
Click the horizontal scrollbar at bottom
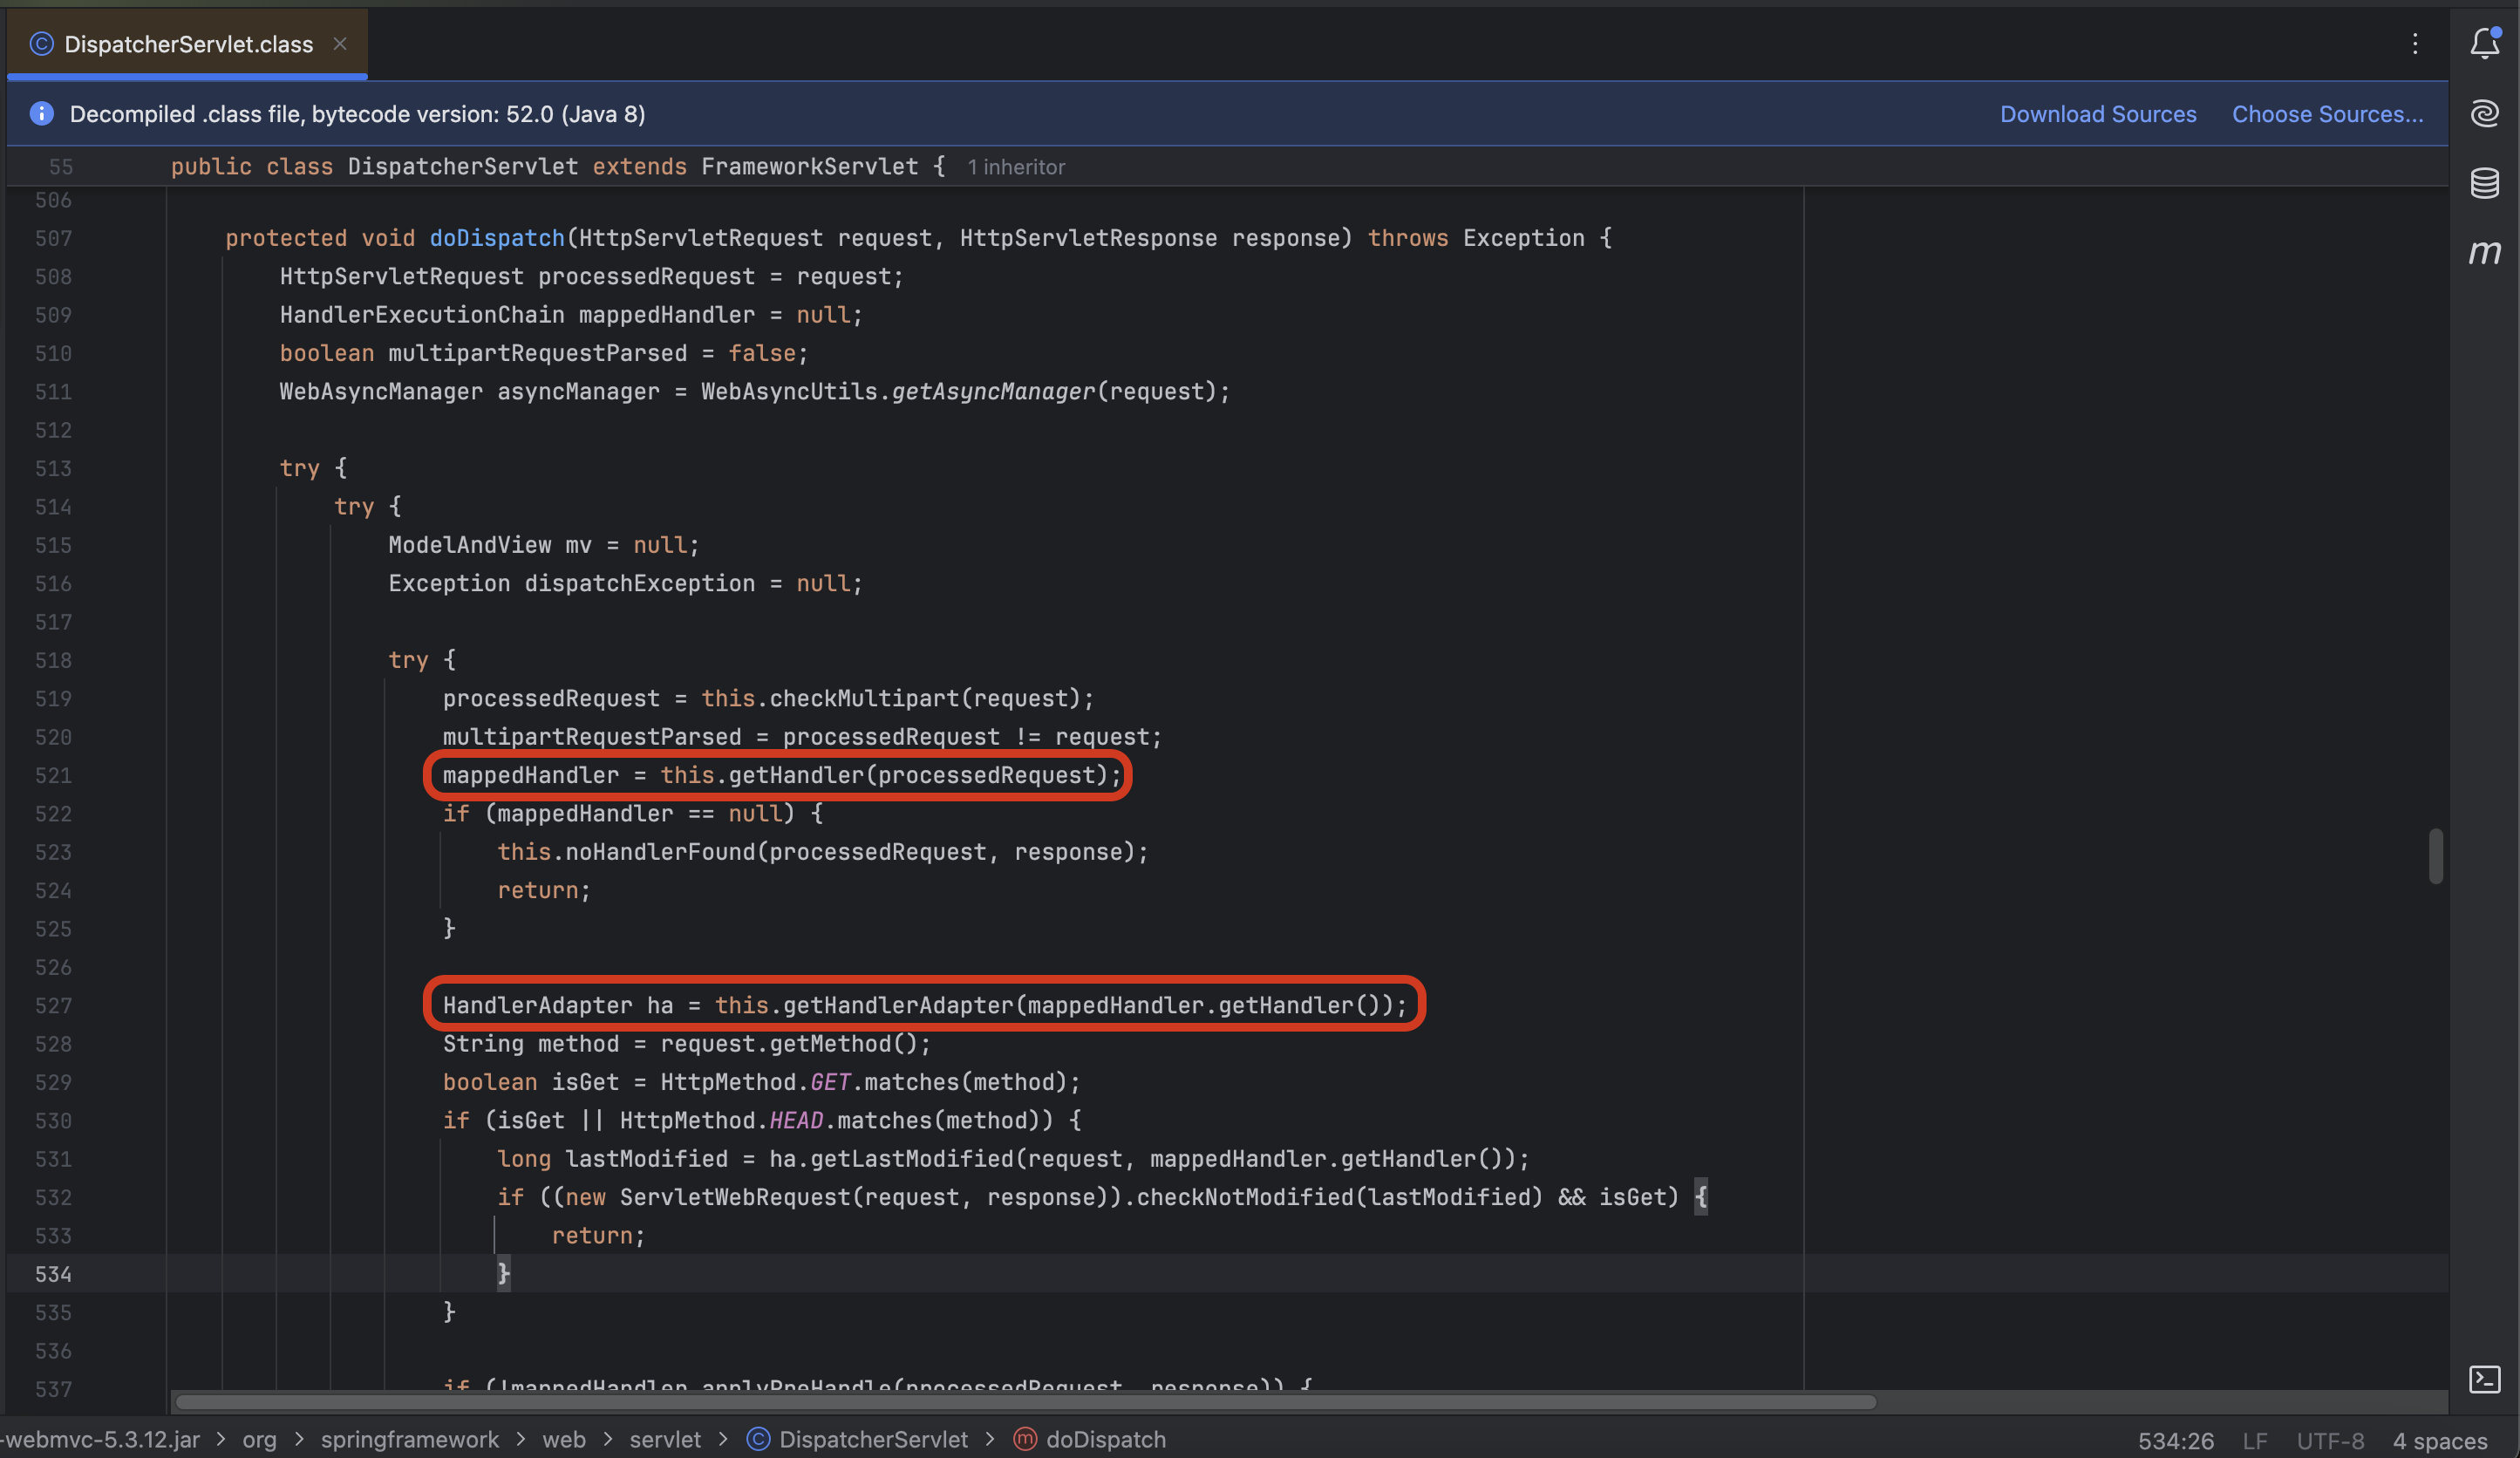[x=1025, y=1402]
